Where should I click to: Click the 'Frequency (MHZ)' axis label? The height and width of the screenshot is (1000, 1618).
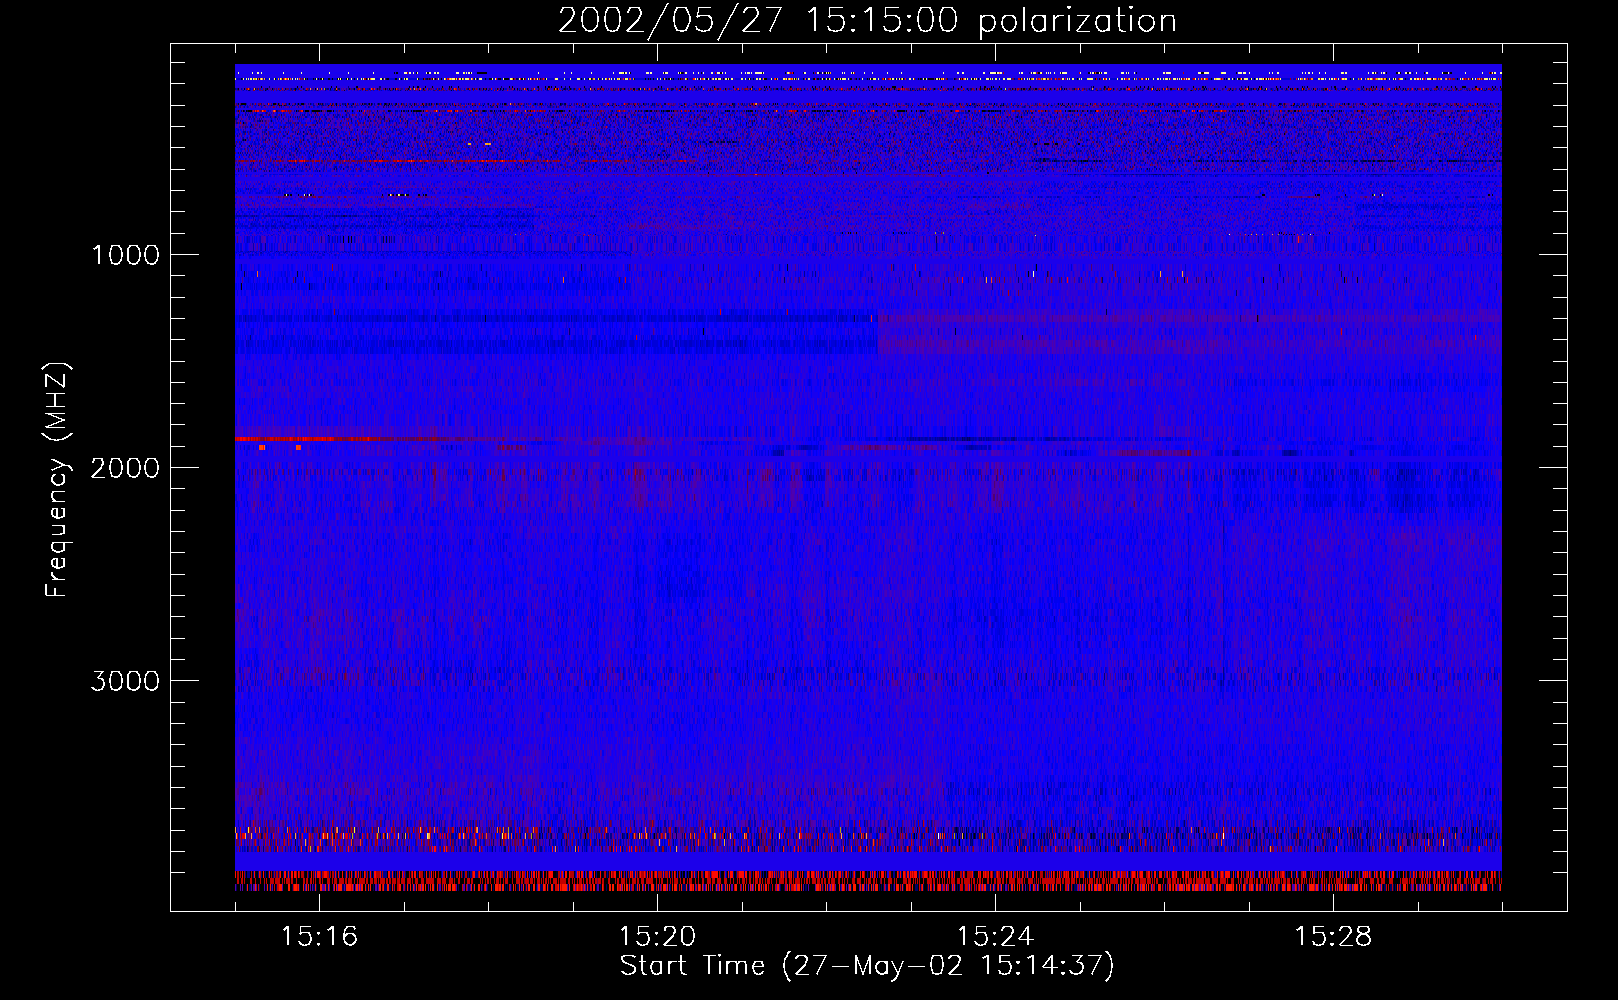click(x=57, y=480)
